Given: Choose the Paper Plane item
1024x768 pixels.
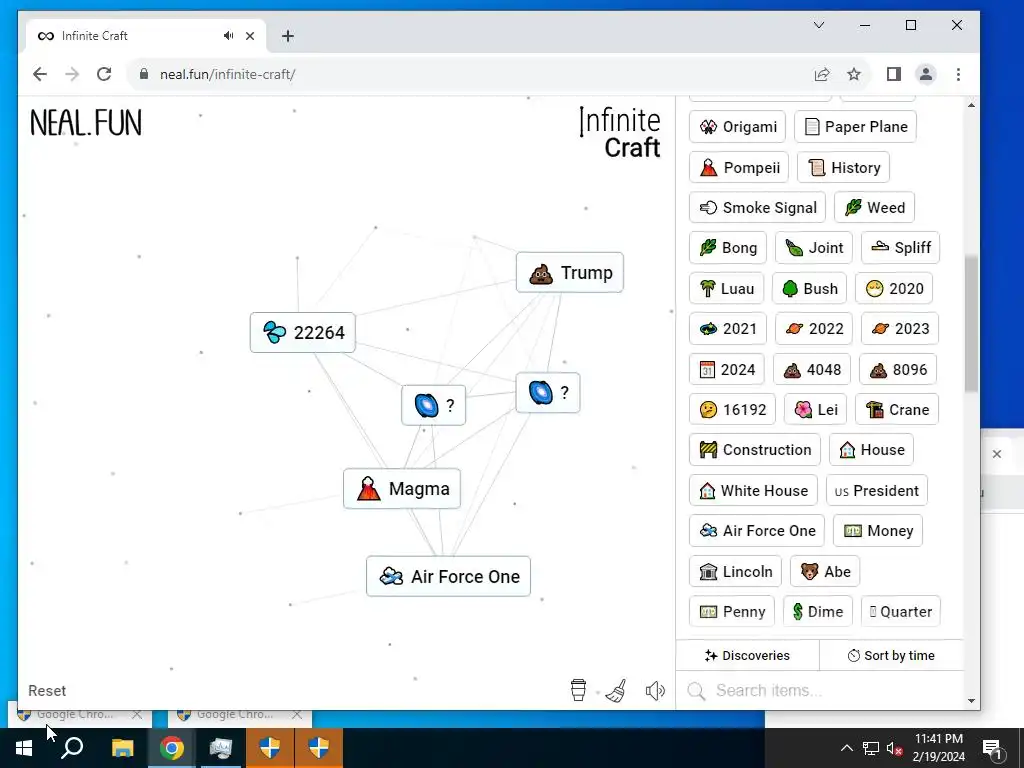Looking at the screenshot, I should 856,127.
